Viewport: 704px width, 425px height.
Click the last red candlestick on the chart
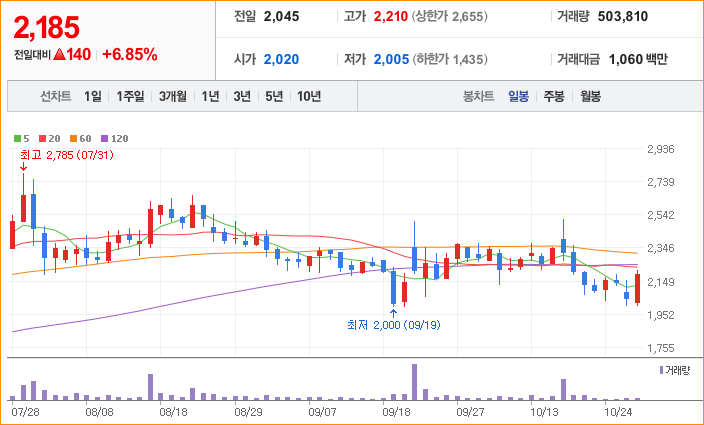pos(638,288)
